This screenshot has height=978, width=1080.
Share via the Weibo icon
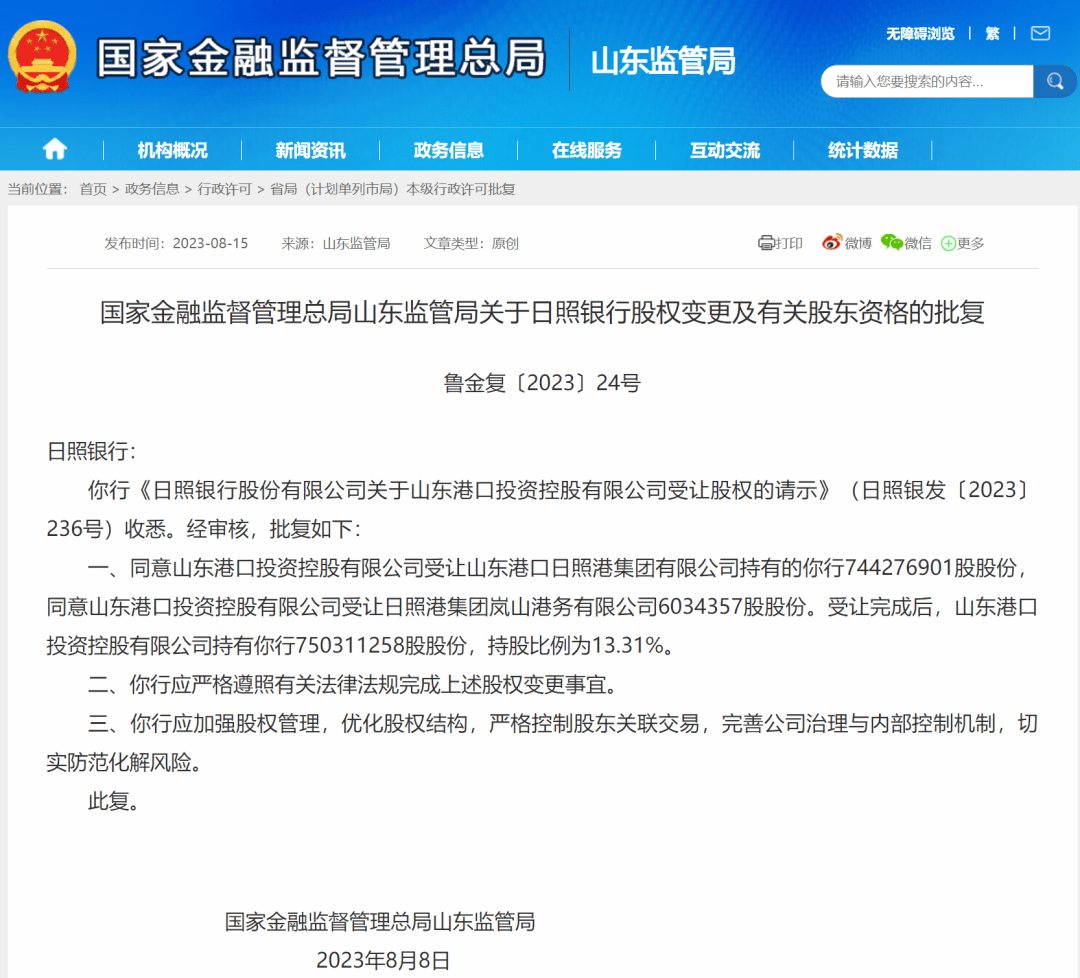pos(832,242)
